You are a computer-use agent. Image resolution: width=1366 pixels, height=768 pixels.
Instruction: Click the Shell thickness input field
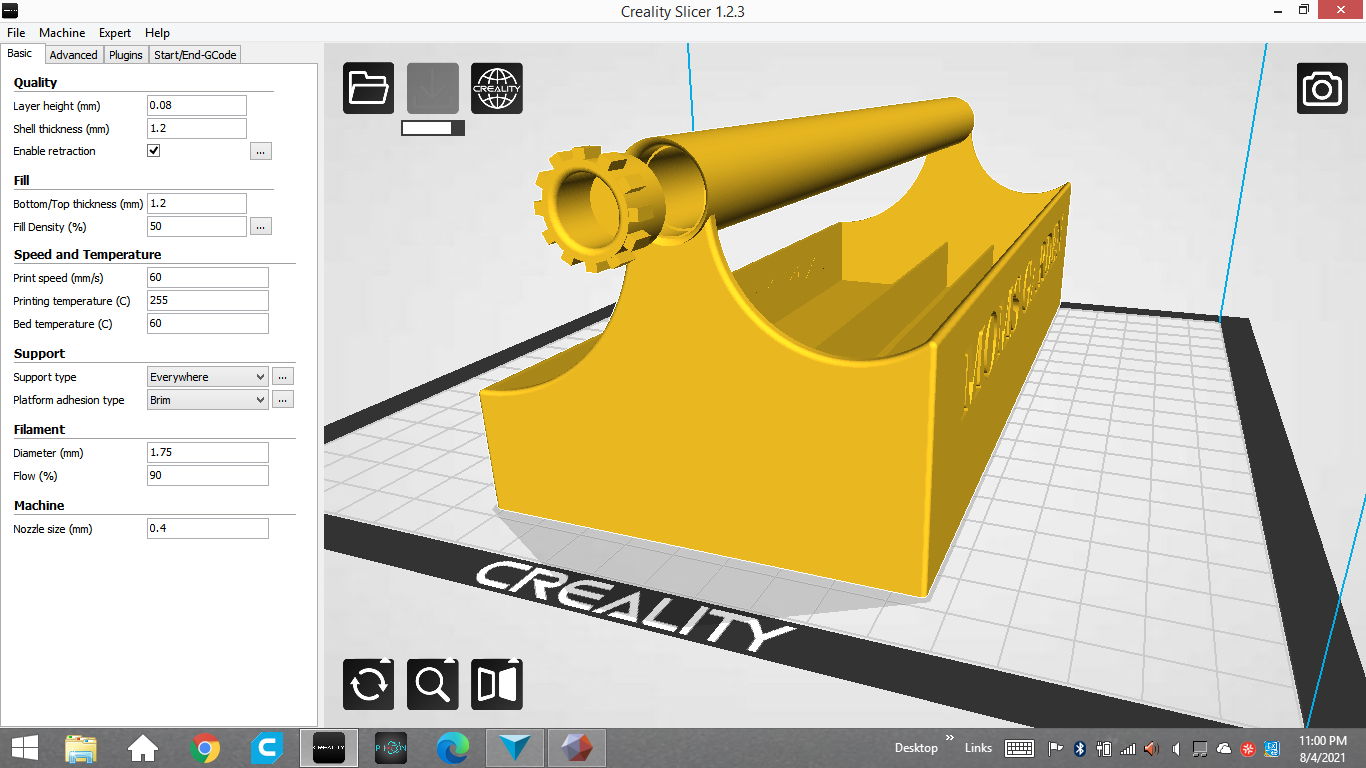click(197, 128)
